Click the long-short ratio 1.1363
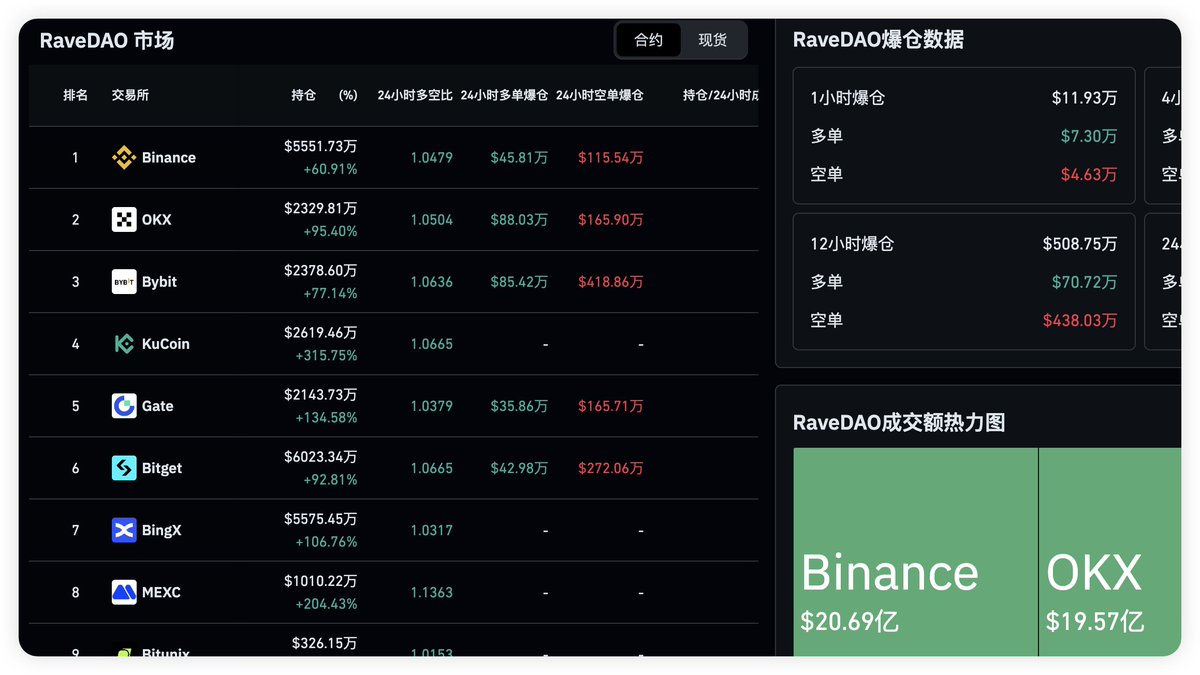Screen dimensions: 1200x675 (431, 591)
